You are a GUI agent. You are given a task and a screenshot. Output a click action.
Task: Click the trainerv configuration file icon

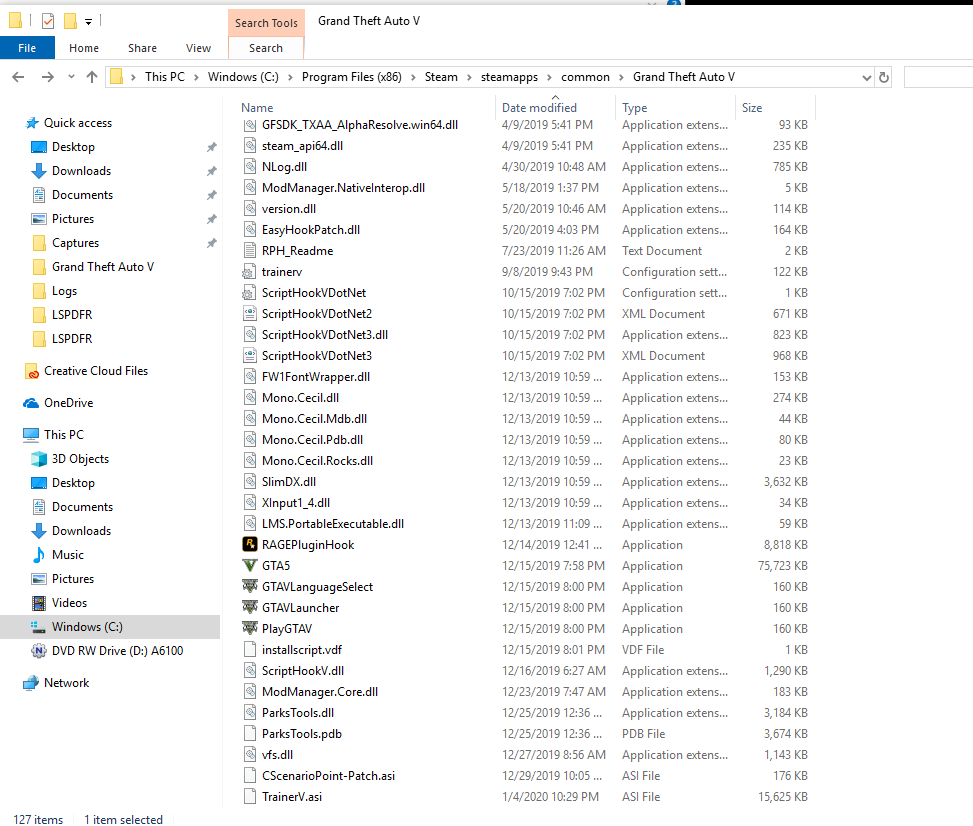(x=249, y=272)
